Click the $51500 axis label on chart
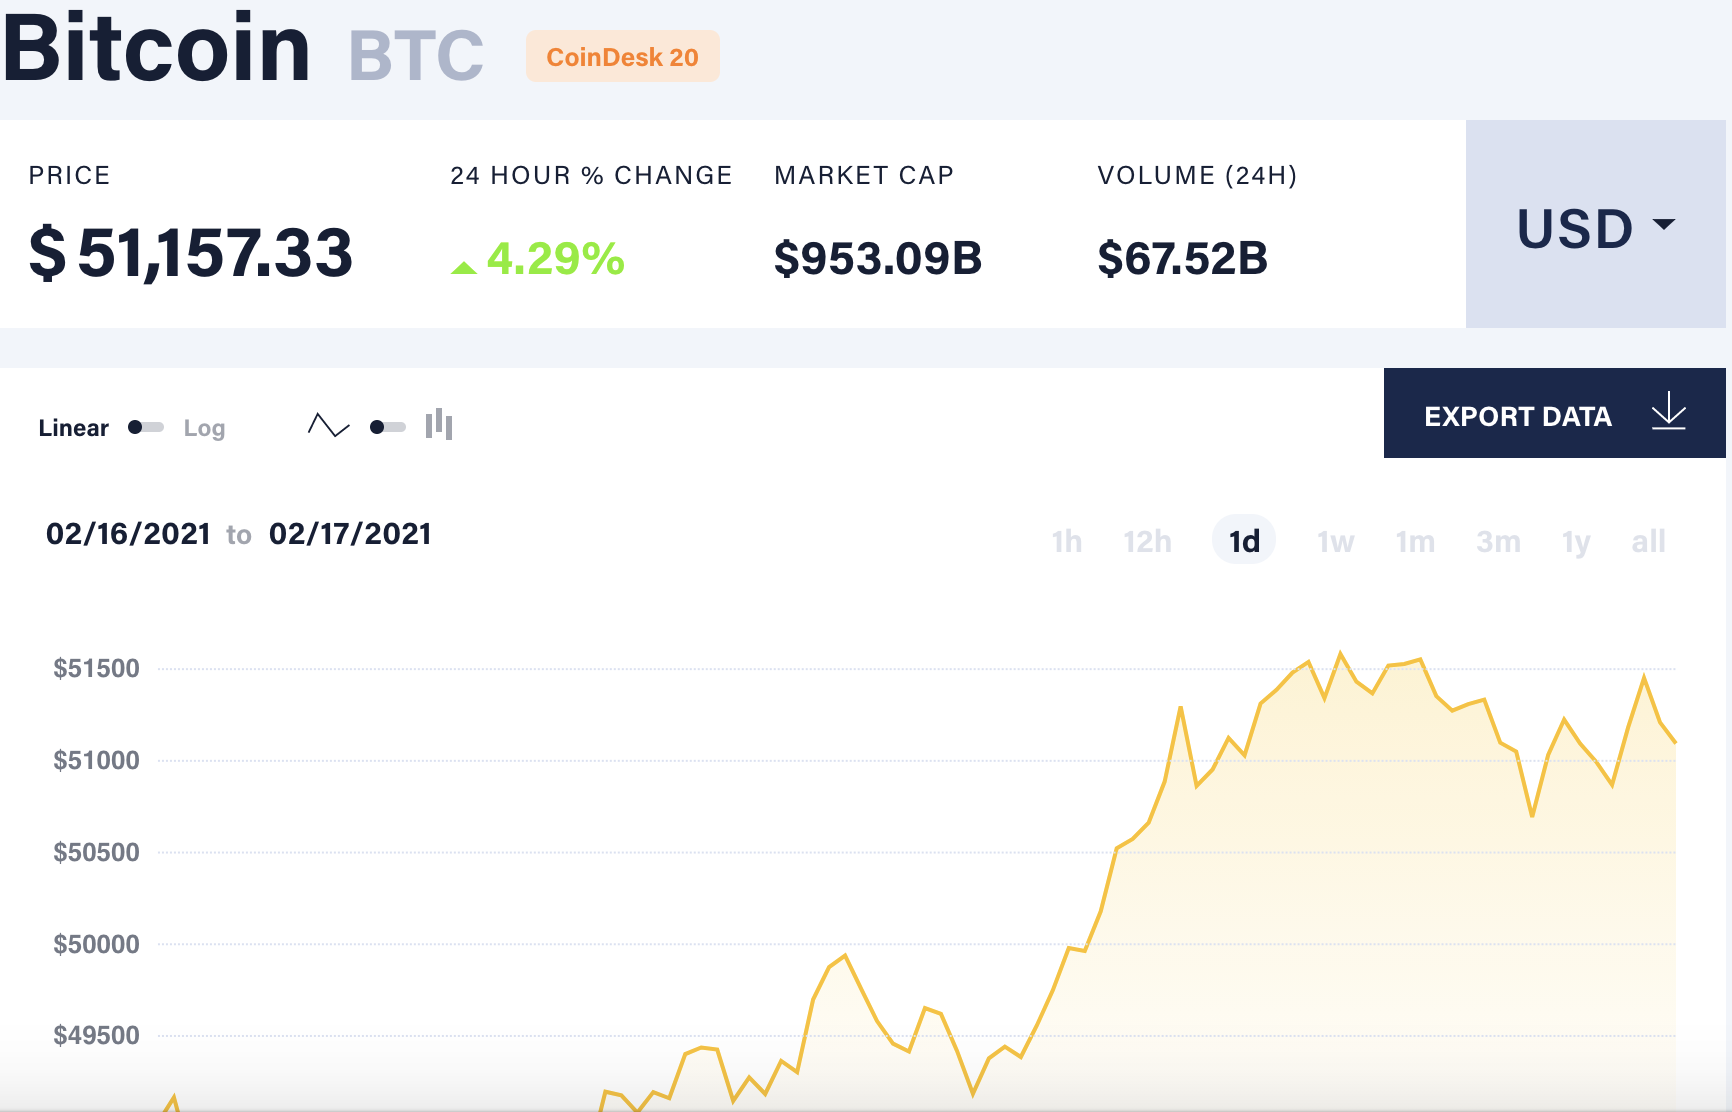The width and height of the screenshot is (1732, 1112). (x=98, y=667)
